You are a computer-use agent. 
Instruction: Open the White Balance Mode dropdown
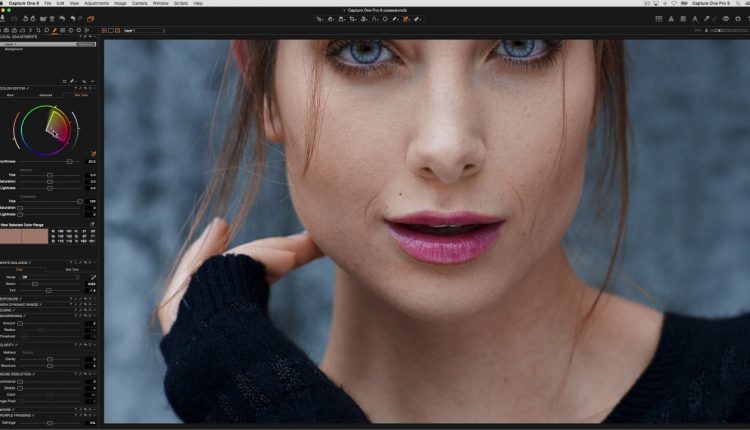tap(48, 277)
